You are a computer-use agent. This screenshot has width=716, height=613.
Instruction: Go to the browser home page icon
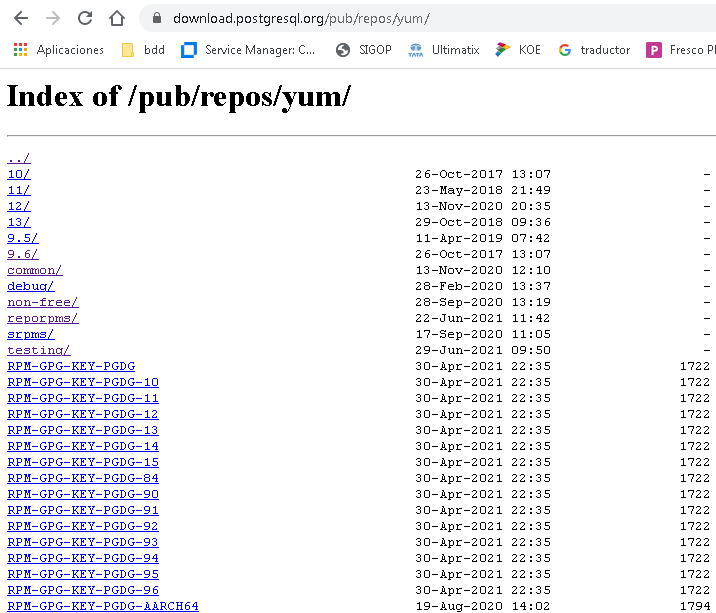tap(117, 18)
